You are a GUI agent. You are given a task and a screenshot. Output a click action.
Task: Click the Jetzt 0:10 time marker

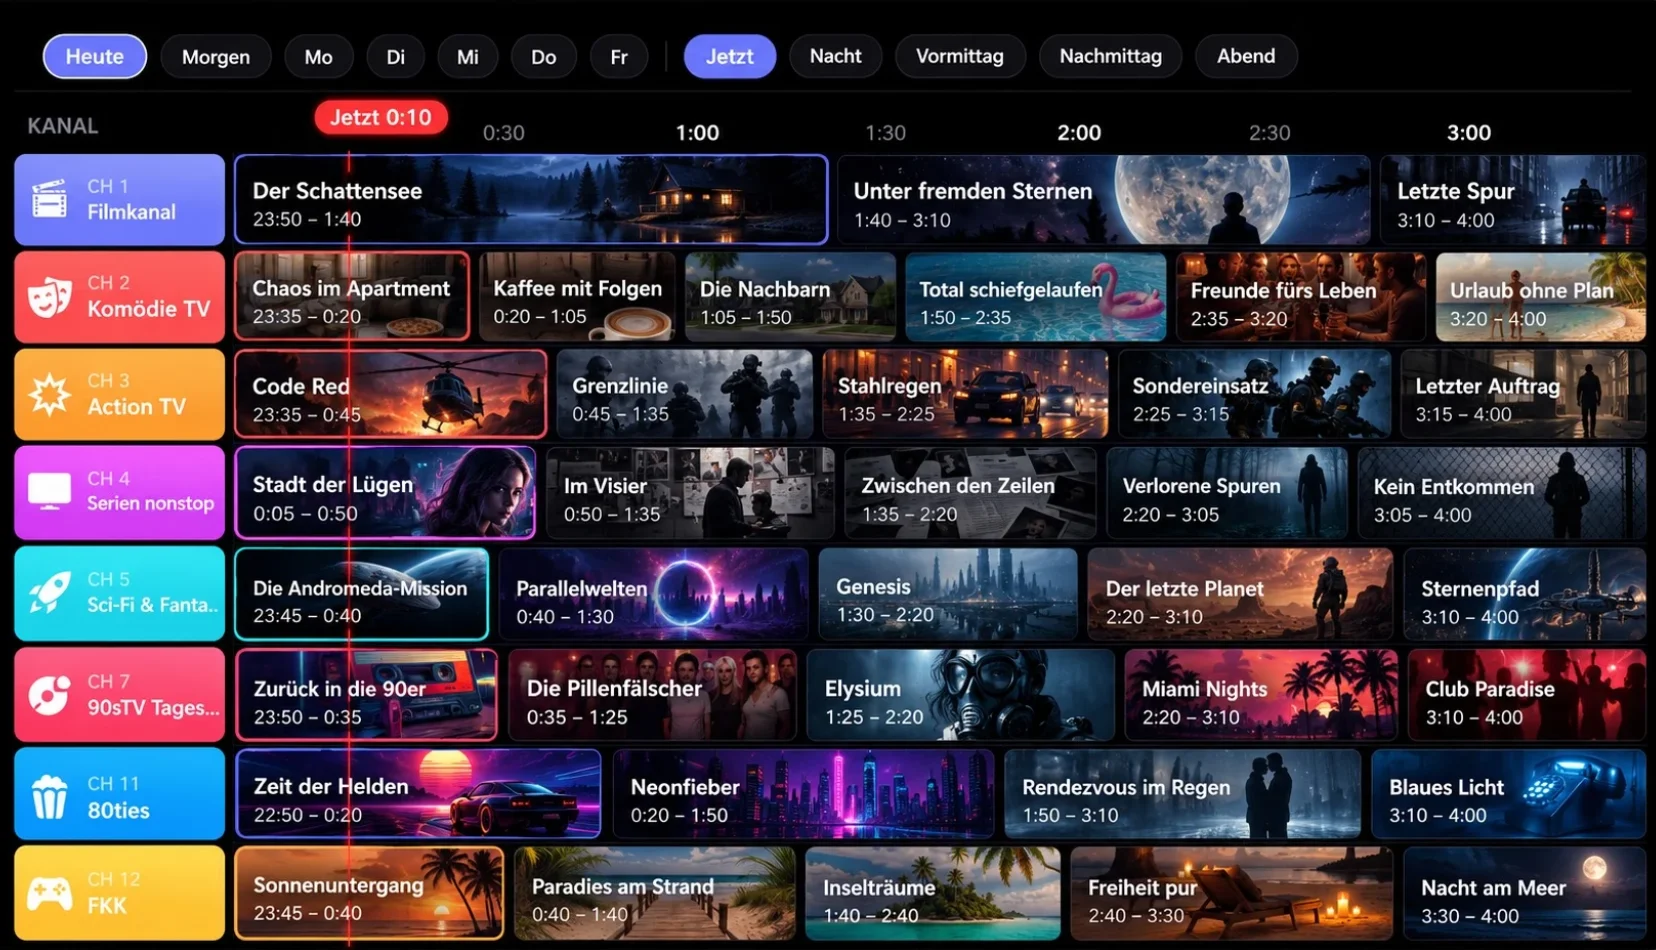coord(381,117)
